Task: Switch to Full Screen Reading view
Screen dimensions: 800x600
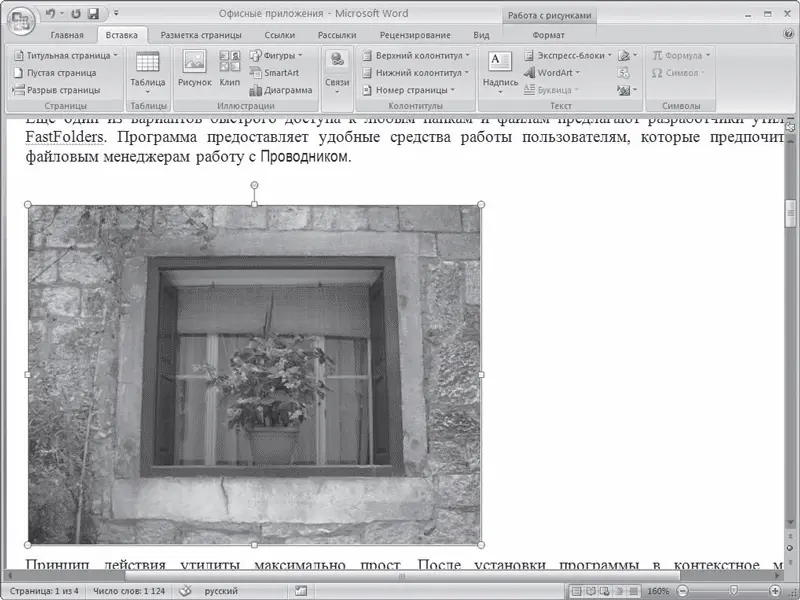Action: [x=591, y=591]
